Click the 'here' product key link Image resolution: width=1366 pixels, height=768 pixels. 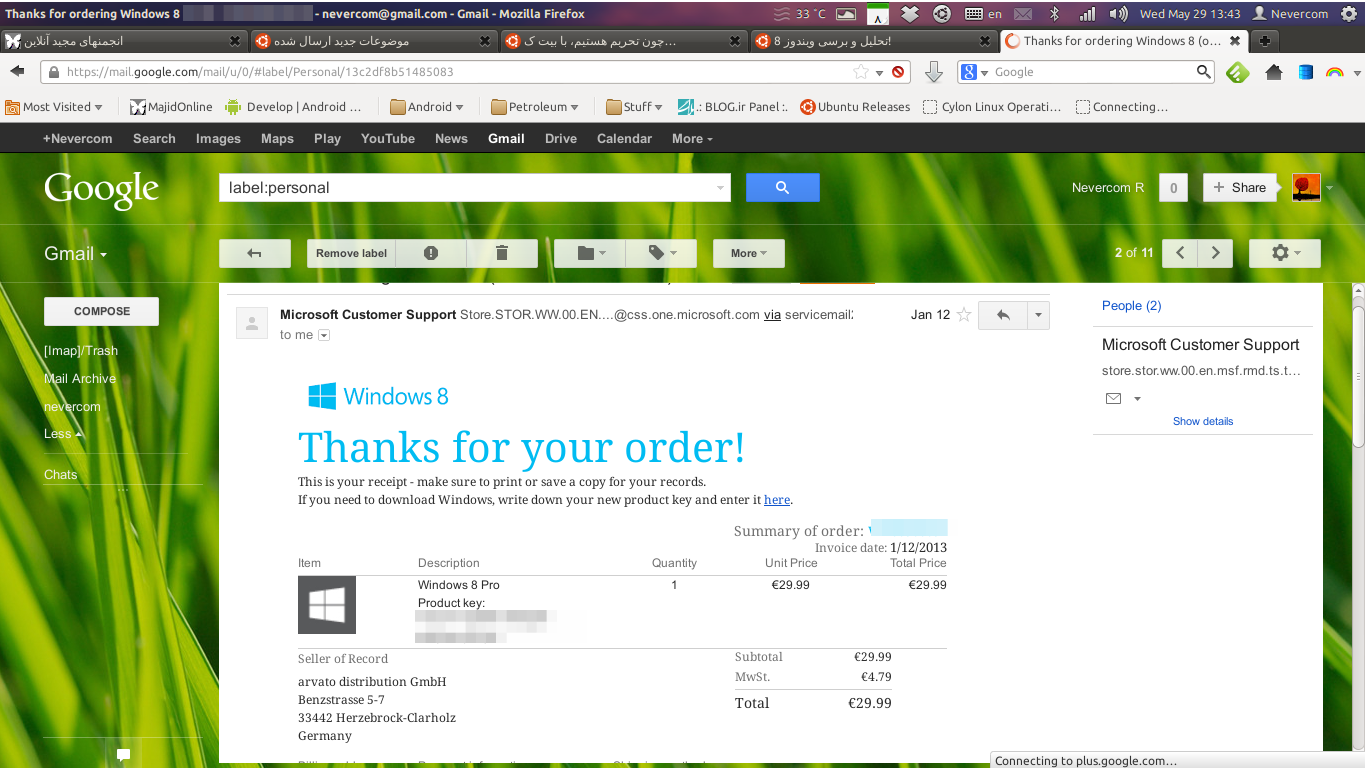click(777, 500)
